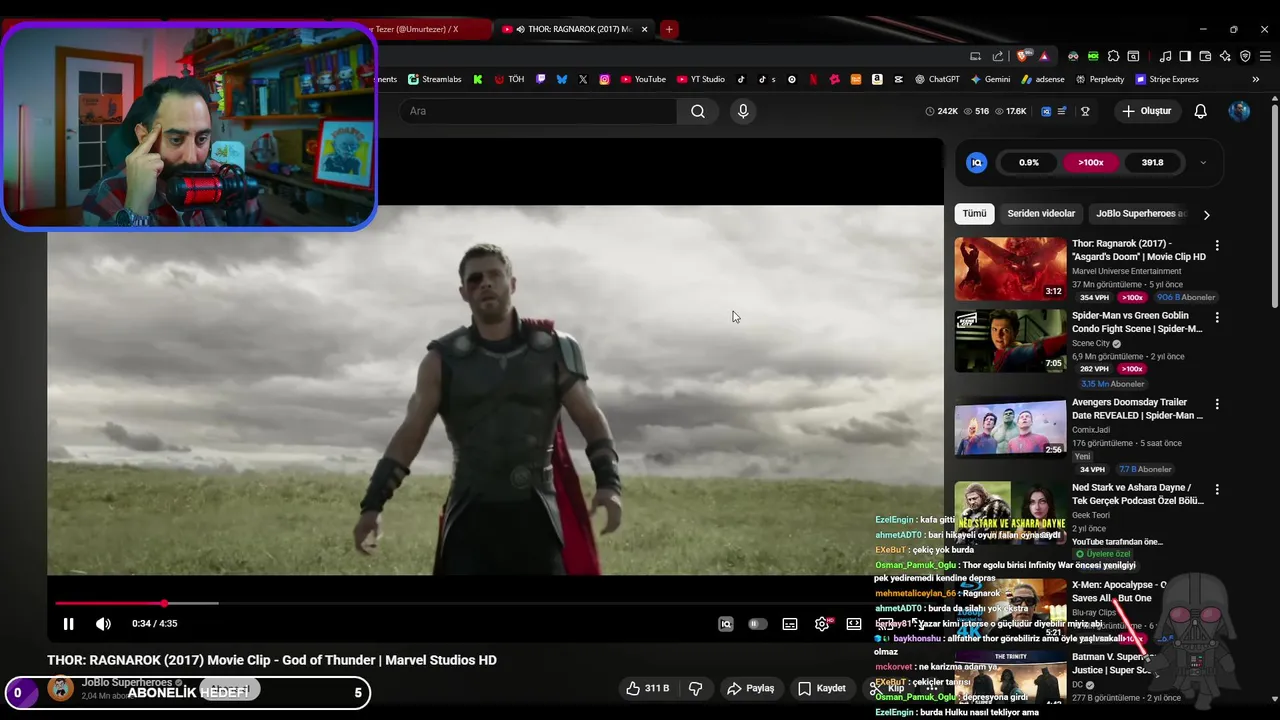Click the vidIQ logo badge
The width and height of the screenshot is (1280, 720).
click(x=977, y=162)
